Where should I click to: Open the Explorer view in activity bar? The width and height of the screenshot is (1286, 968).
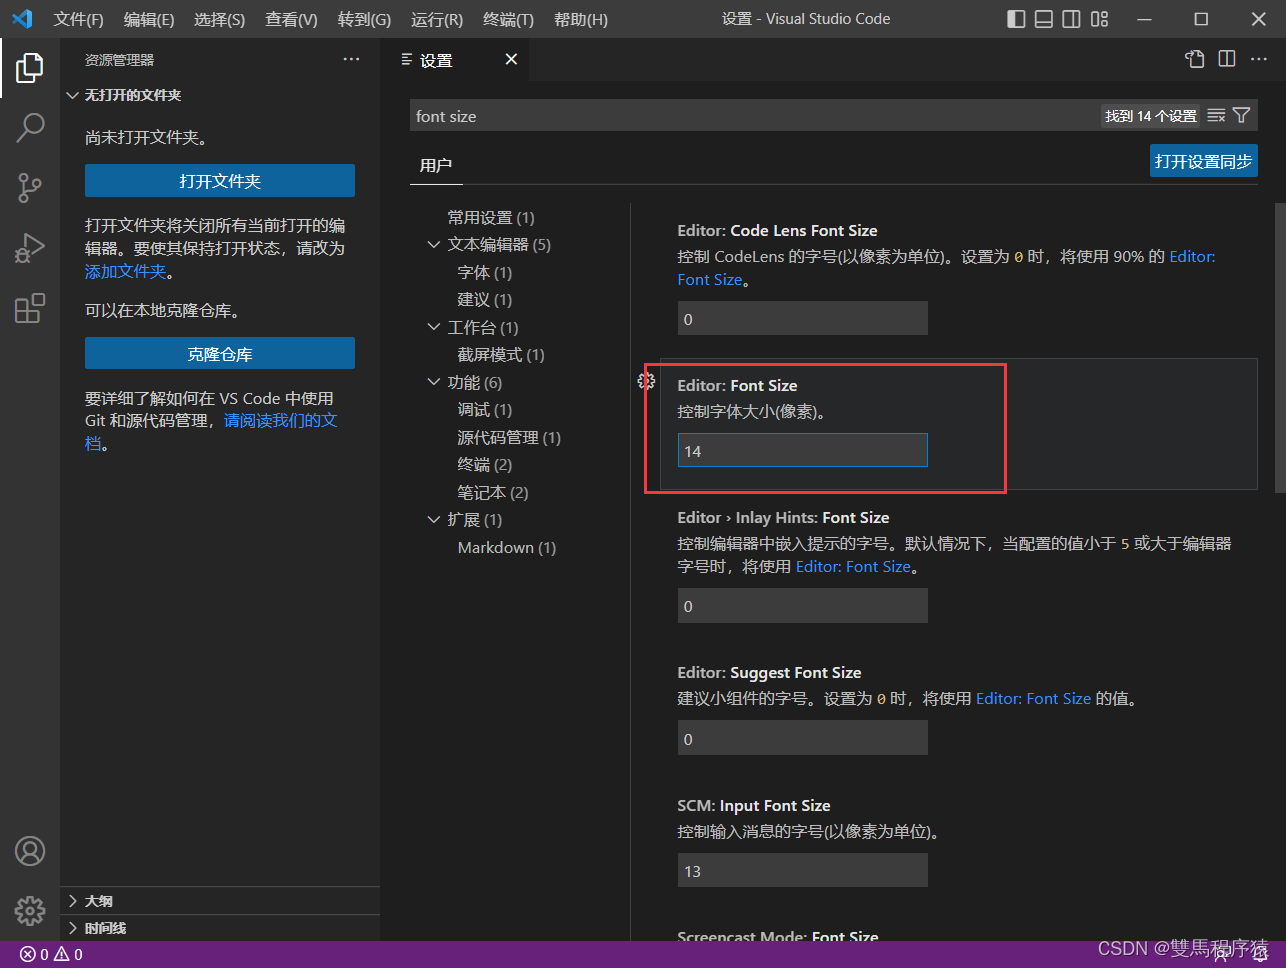[x=30, y=68]
